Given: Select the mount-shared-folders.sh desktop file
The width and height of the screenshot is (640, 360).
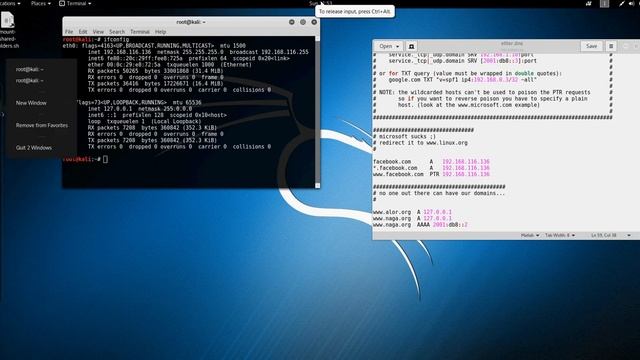Looking at the screenshot, I should [x=9, y=30].
